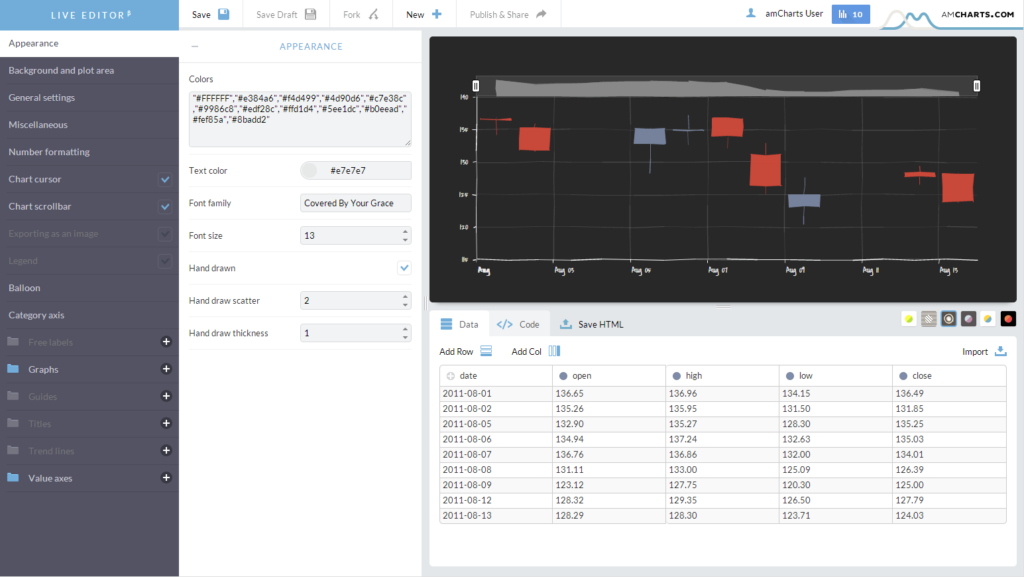Switch to the Data tab
Screen dimensions: 1024x577
coord(459,324)
